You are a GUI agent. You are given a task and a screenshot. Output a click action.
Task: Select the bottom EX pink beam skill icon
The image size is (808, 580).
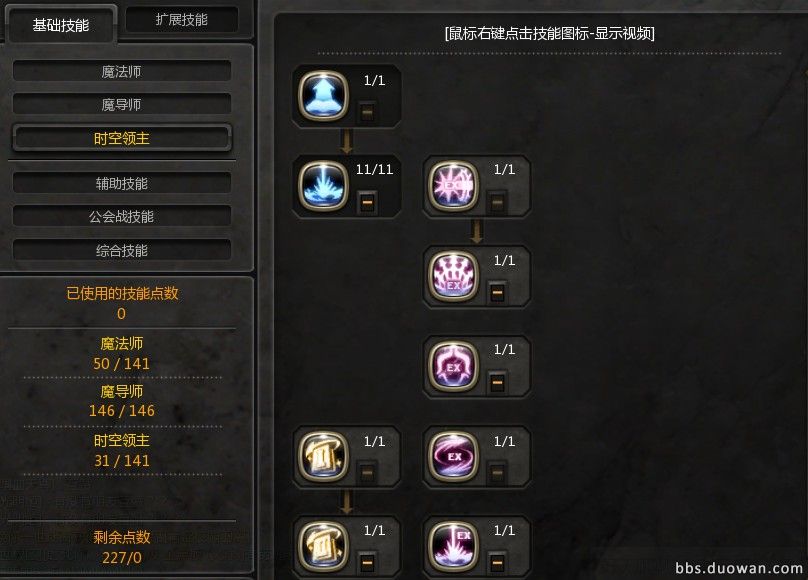click(453, 547)
